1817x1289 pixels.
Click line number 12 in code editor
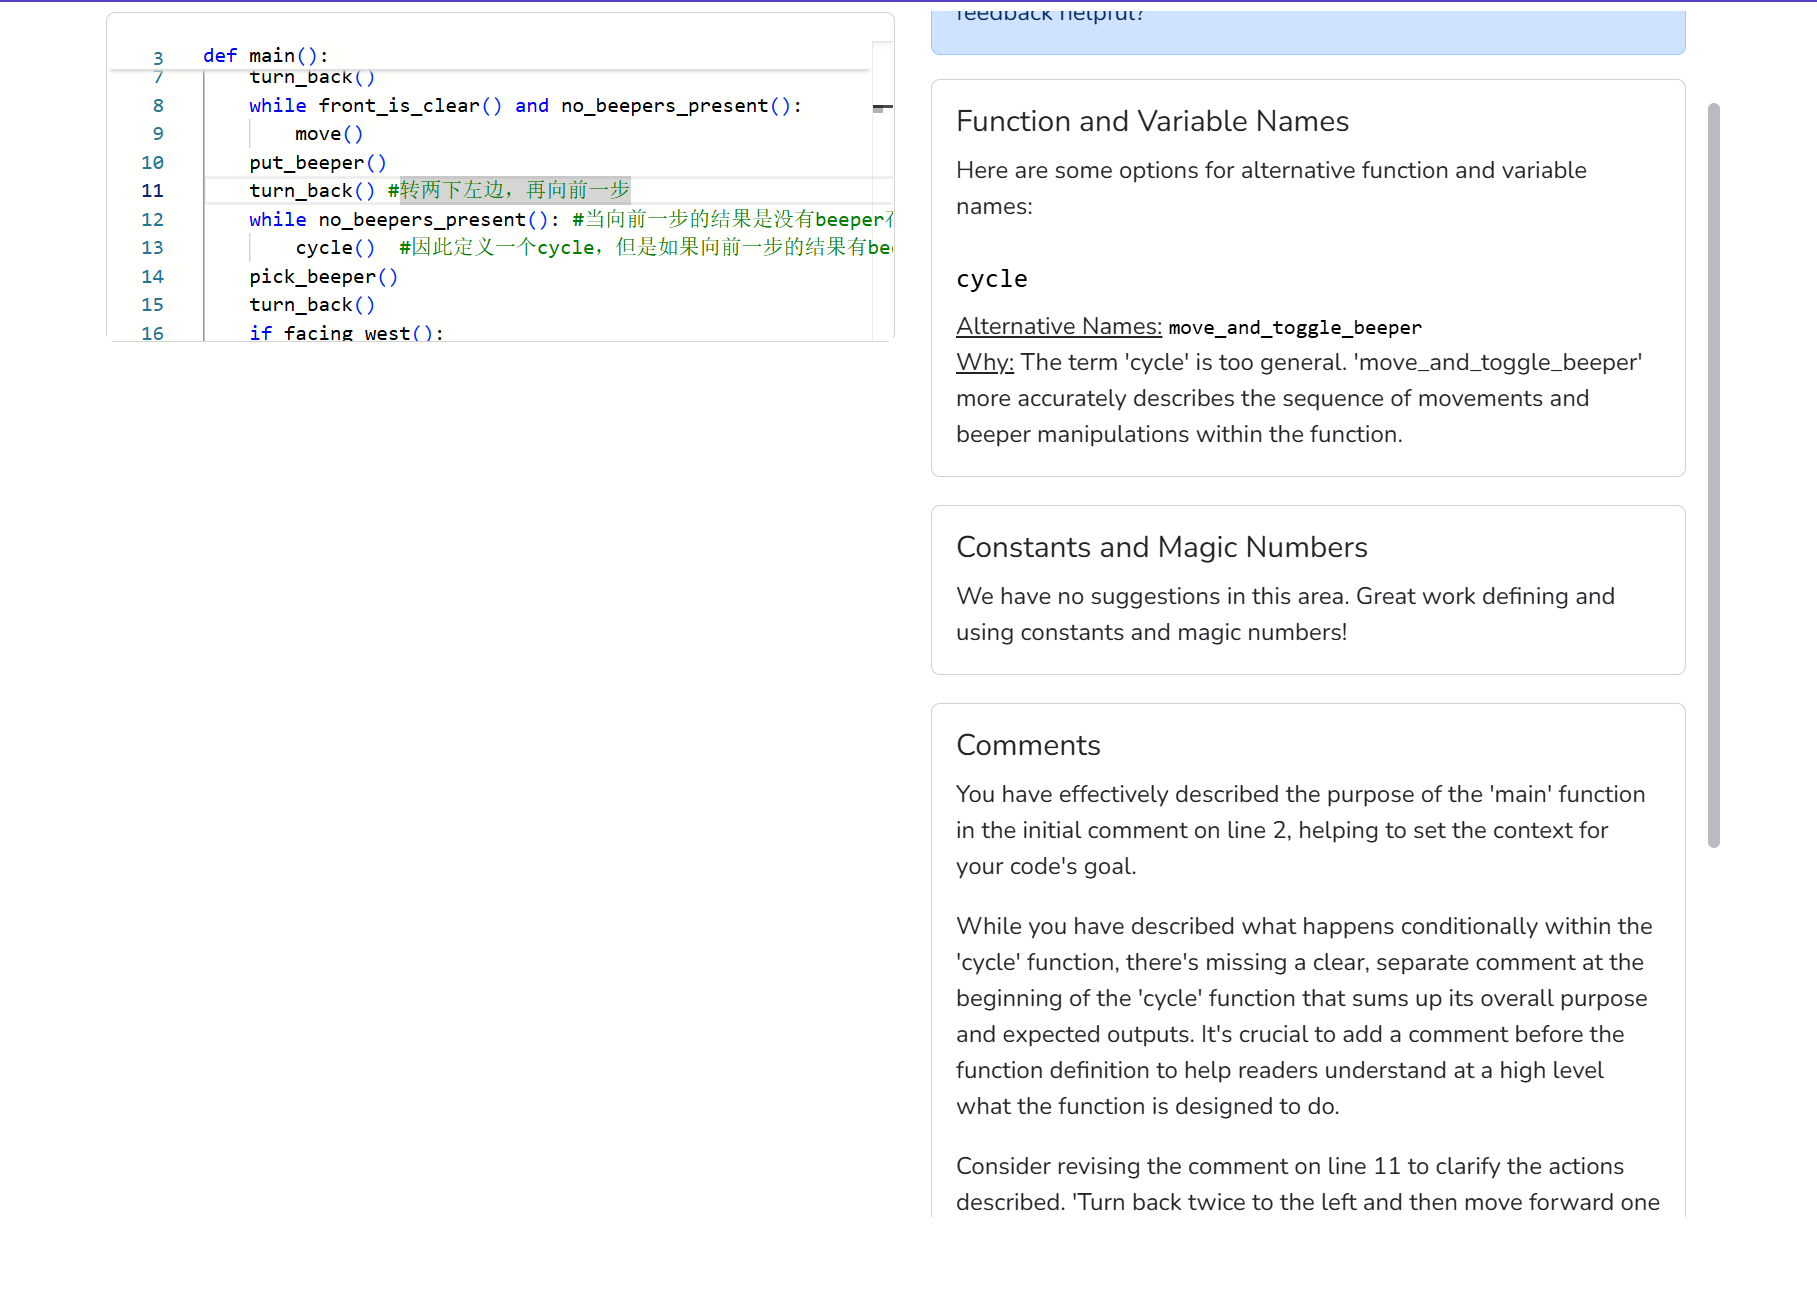pos(152,219)
